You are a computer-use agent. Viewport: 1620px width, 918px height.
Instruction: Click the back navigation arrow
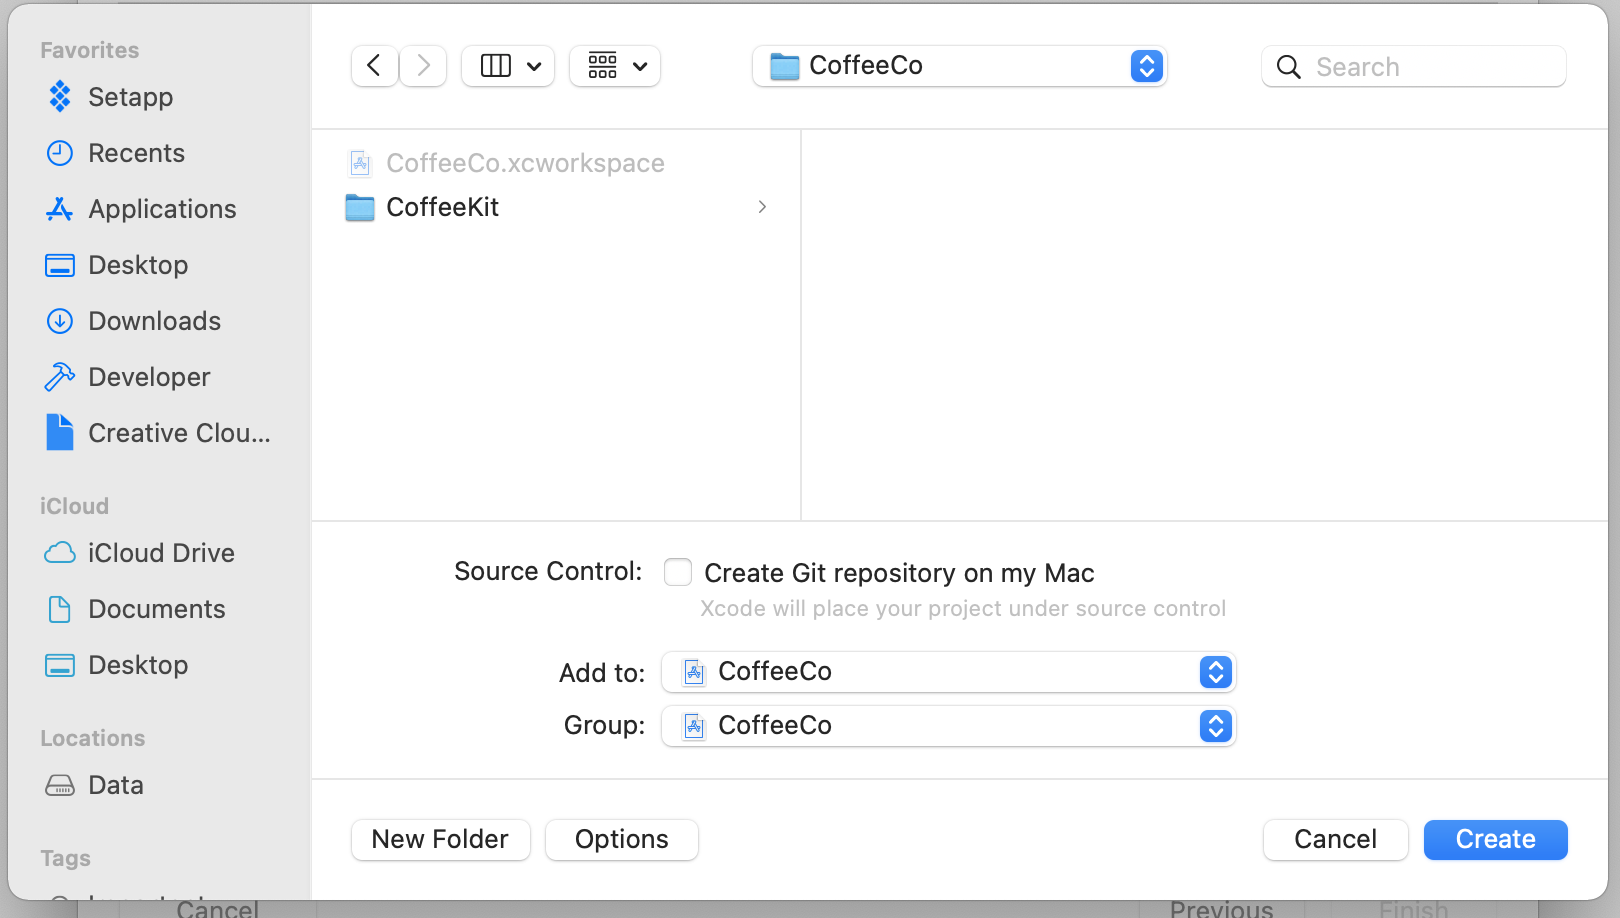pos(374,66)
